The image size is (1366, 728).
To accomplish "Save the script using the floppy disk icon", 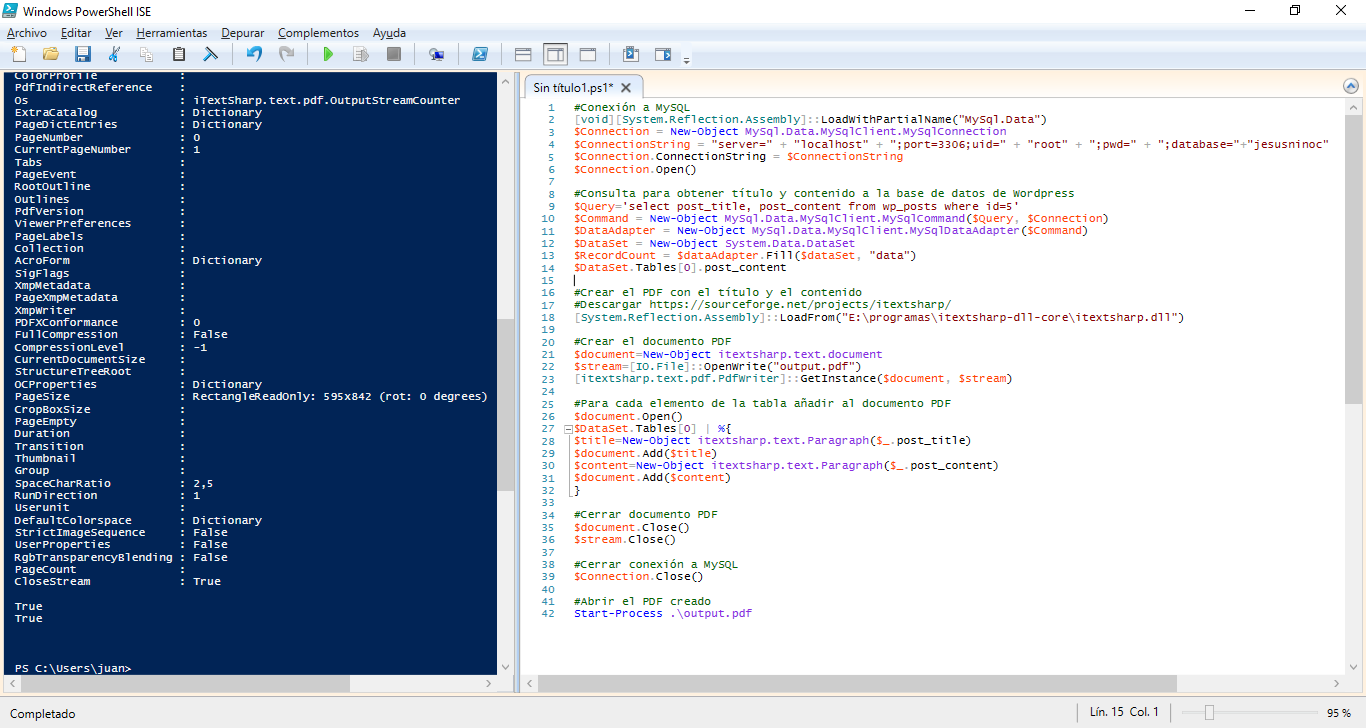I will pos(82,54).
